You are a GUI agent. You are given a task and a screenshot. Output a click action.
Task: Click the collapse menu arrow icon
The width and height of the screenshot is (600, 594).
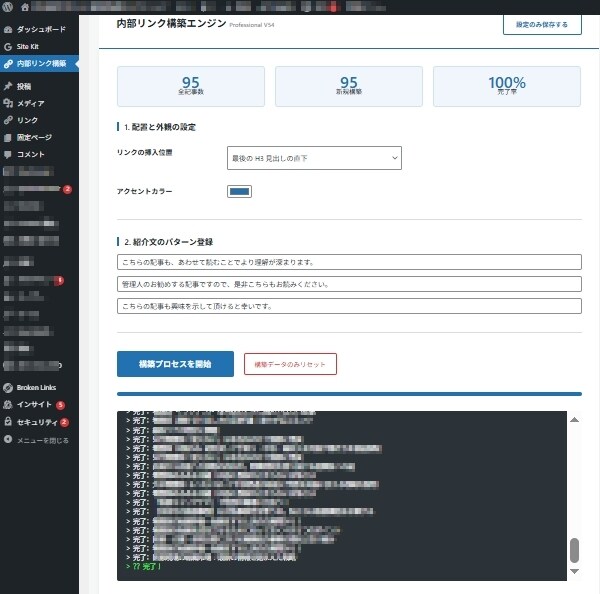8,439
